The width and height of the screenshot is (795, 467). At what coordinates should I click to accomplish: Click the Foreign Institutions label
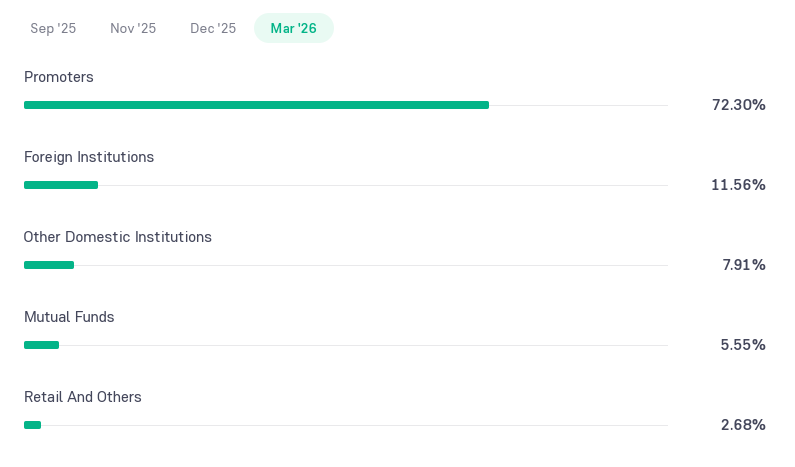[89, 157]
